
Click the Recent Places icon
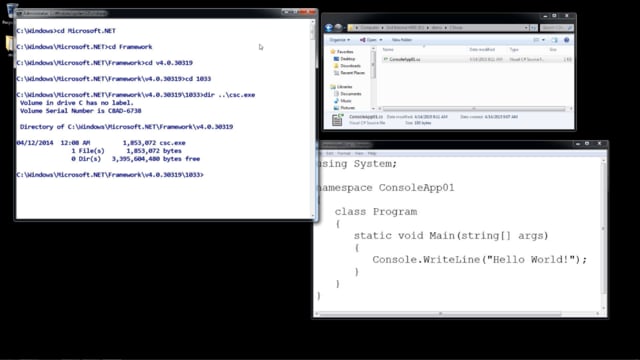336,73
